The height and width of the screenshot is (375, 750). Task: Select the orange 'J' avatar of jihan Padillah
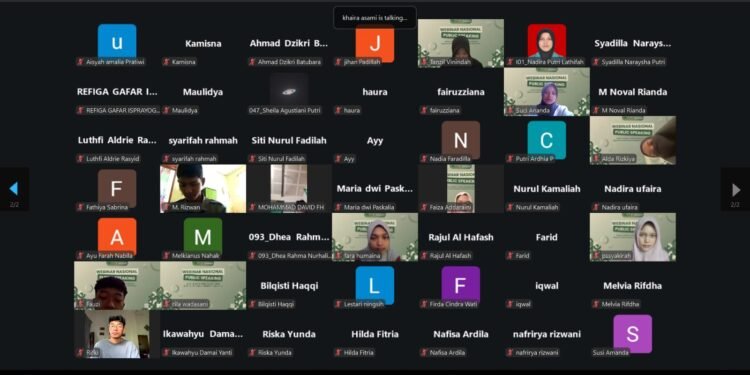[x=375, y=44]
